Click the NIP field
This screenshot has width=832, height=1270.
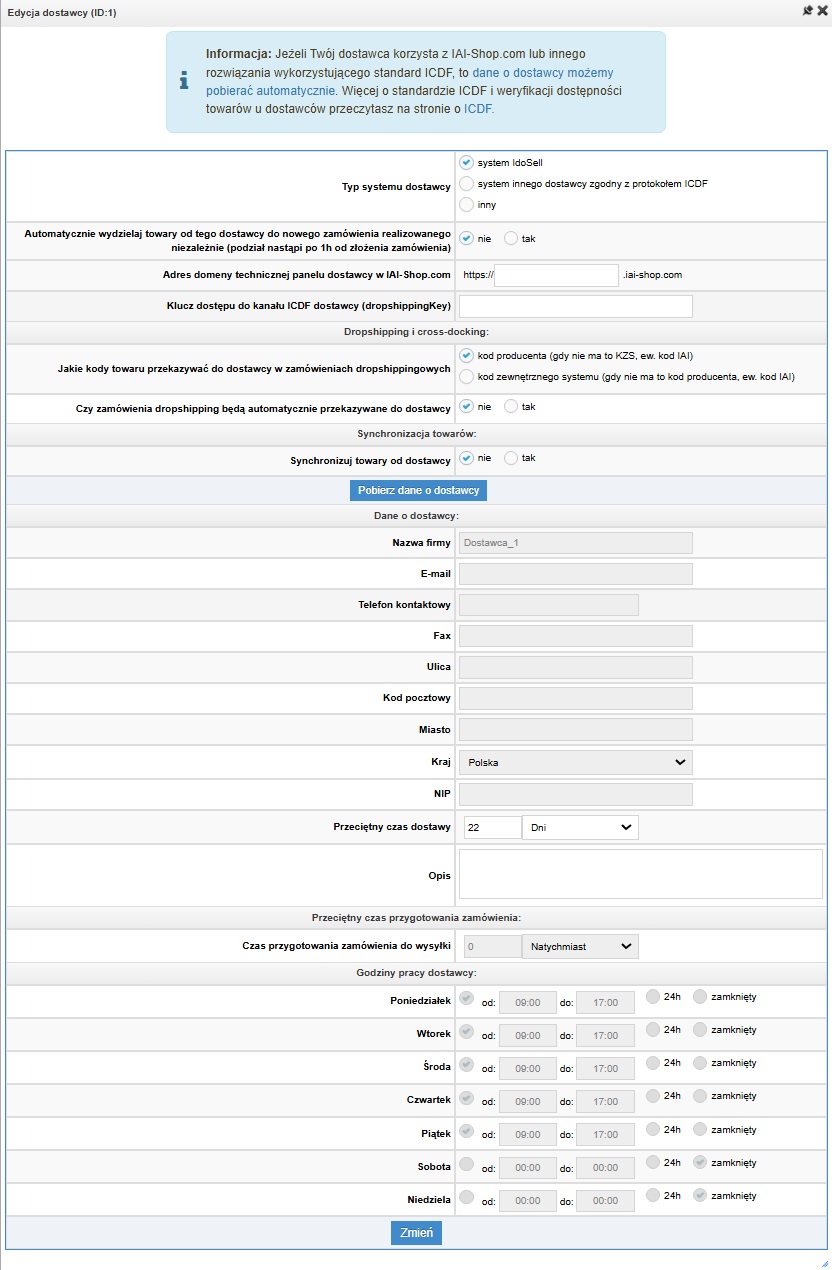pos(576,795)
